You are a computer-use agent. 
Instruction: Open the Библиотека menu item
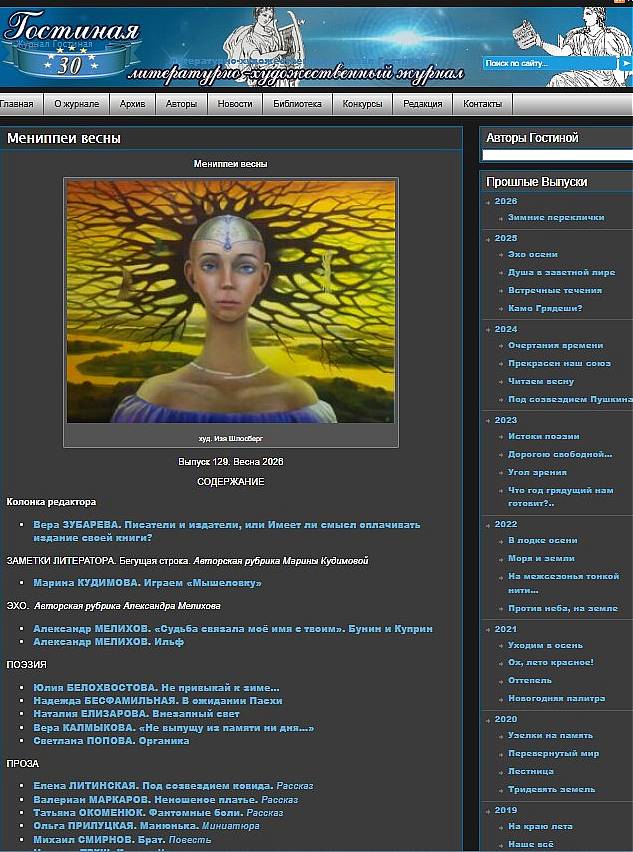point(297,104)
